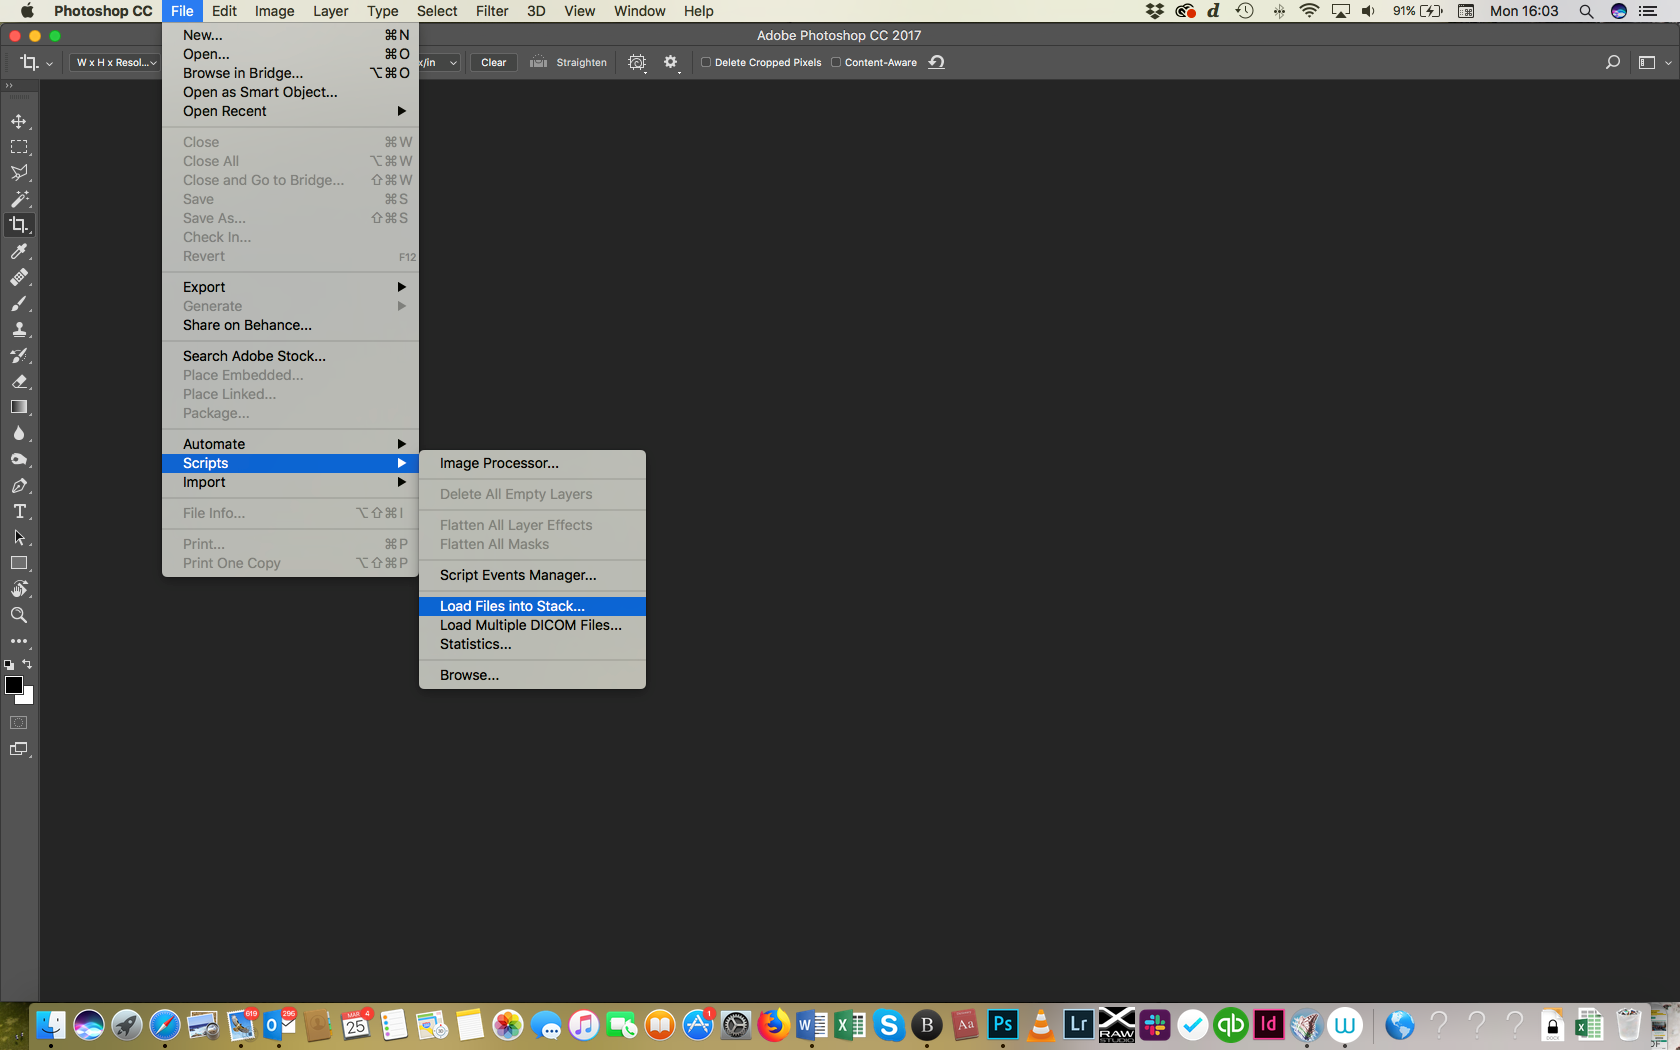Select the Dodge tool
The height and width of the screenshot is (1050, 1680).
click(x=19, y=459)
